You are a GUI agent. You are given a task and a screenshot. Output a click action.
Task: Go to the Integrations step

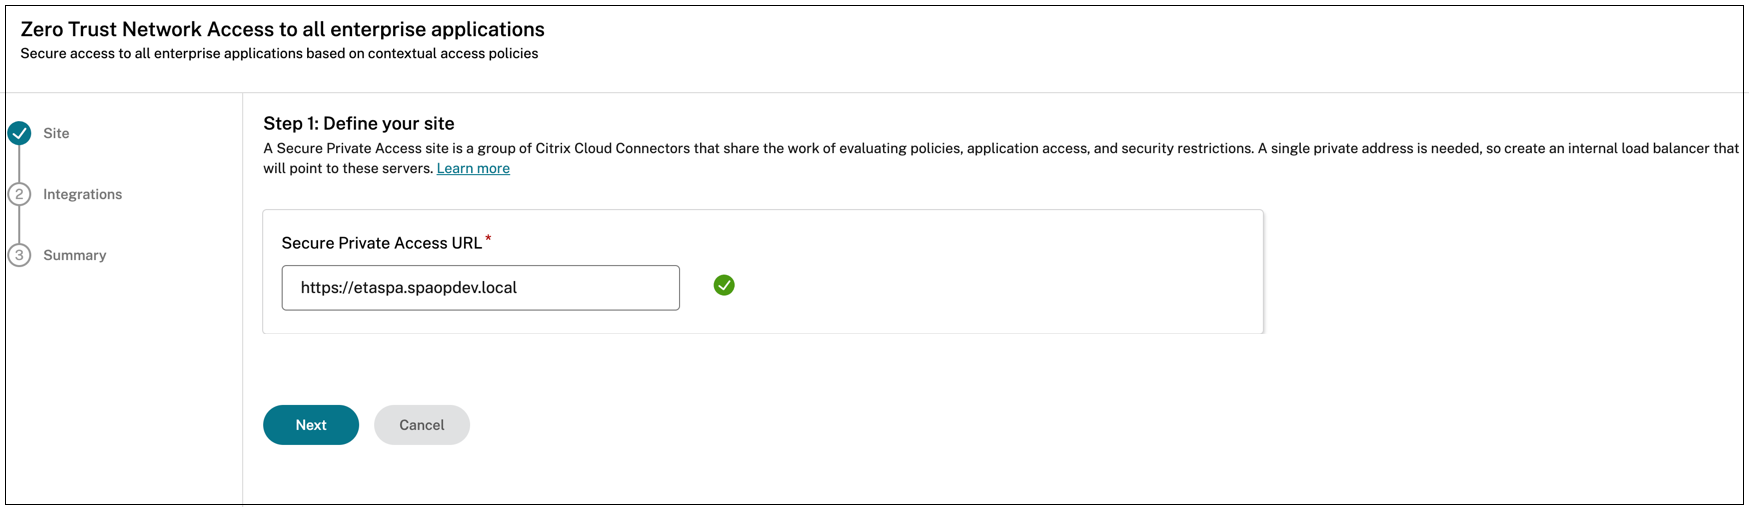tap(82, 194)
